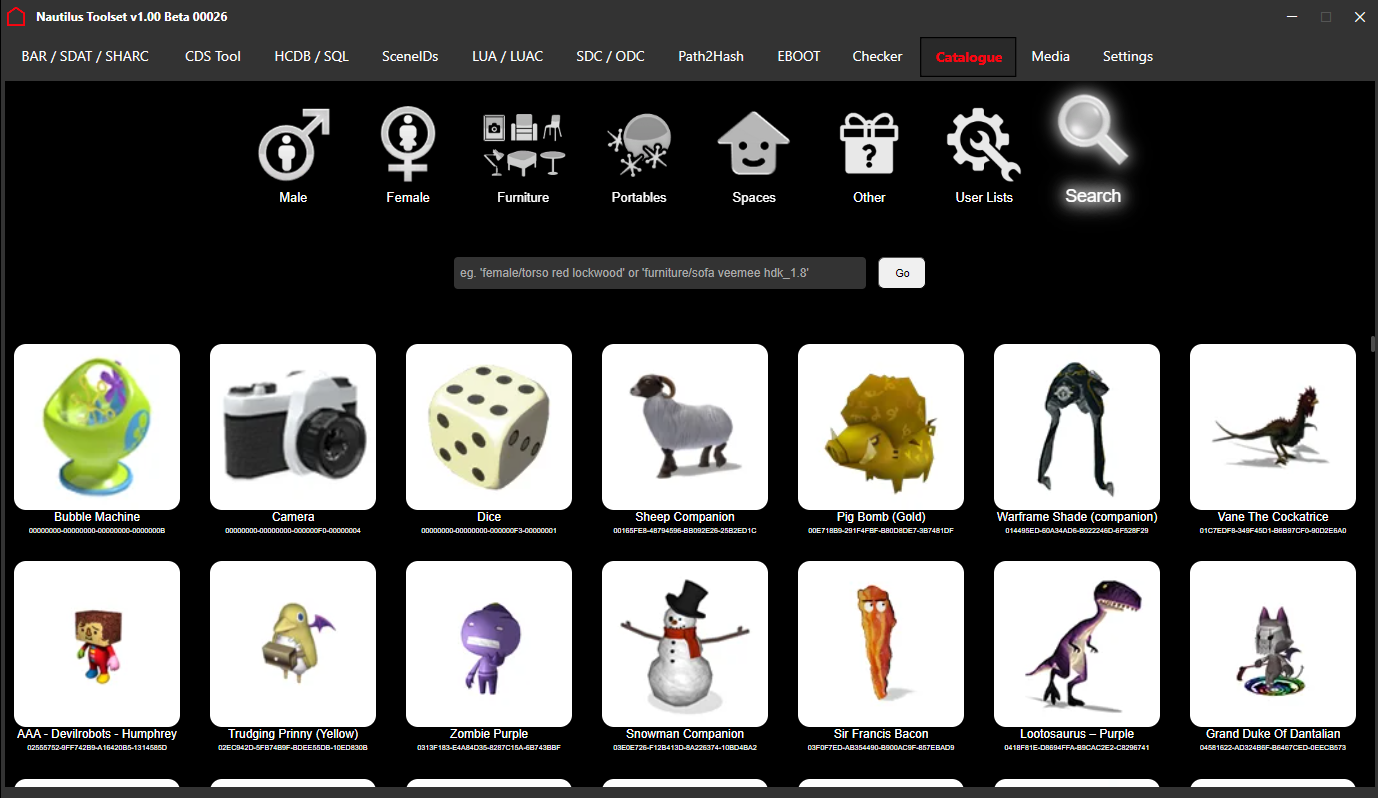Click the Dice name label
1378x798 pixels.
click(489, 517)
